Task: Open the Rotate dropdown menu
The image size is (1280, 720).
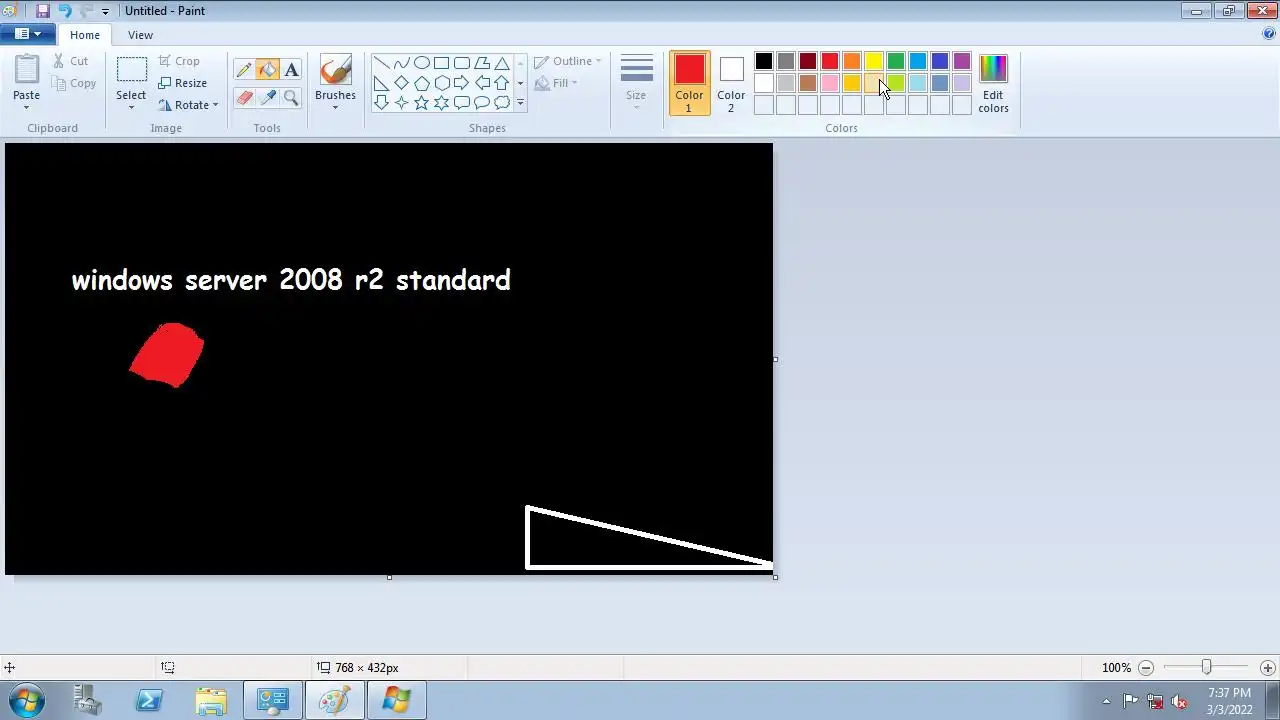Action: pyautogui.click(x=188, y=105)
